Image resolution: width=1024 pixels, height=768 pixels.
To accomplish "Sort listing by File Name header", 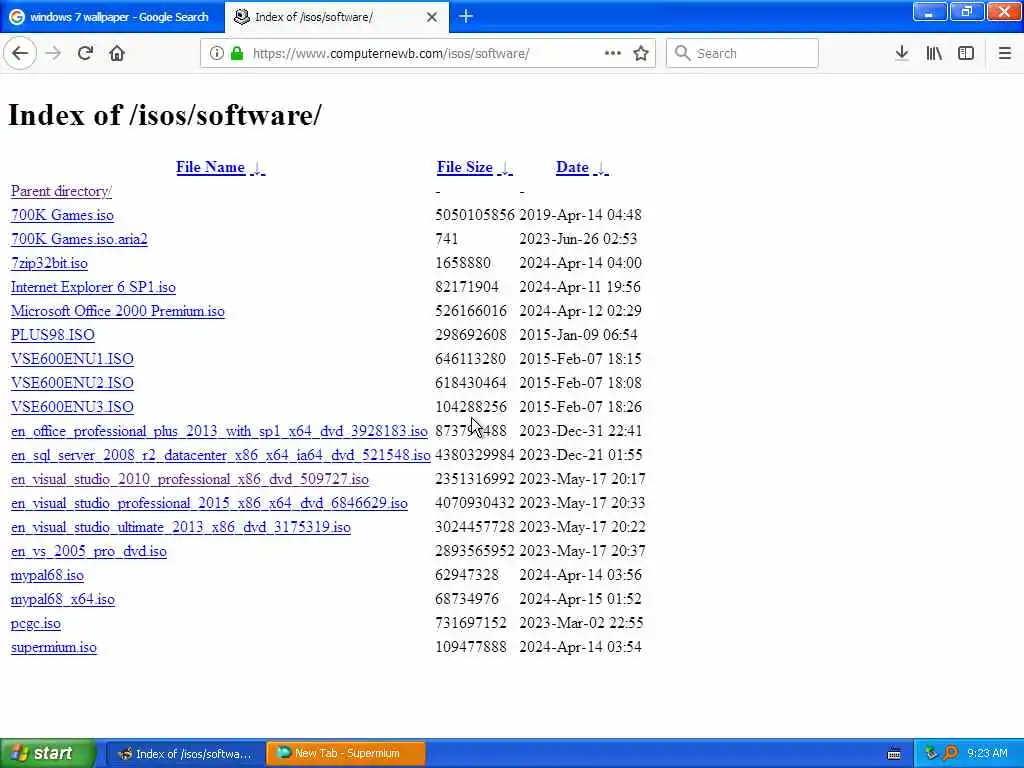I will click(210, 167).
